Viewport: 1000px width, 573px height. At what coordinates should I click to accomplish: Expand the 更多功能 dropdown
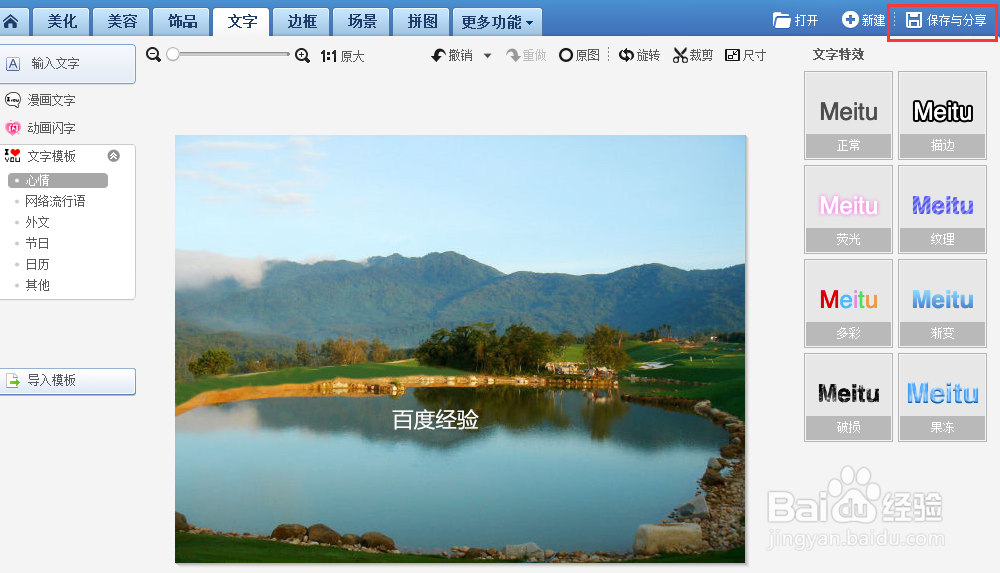(x=497, y=22)
